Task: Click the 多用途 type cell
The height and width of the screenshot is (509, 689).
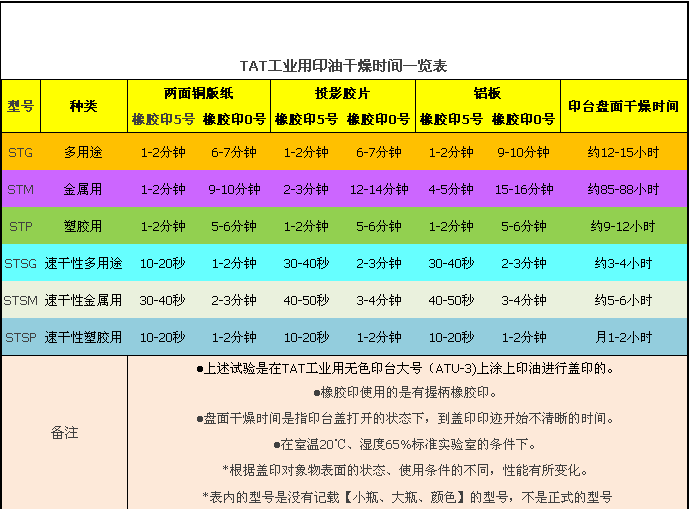Action: click(83, 153)
